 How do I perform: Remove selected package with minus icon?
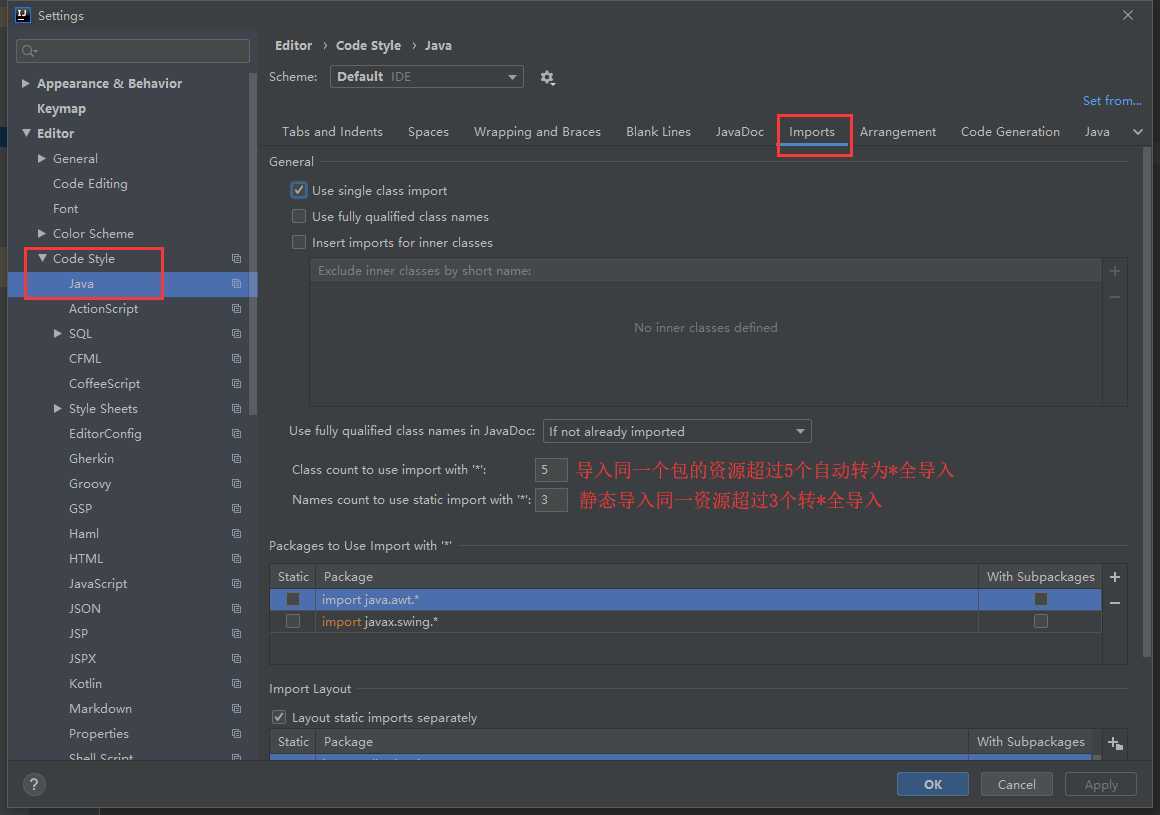coord(1115,603)
